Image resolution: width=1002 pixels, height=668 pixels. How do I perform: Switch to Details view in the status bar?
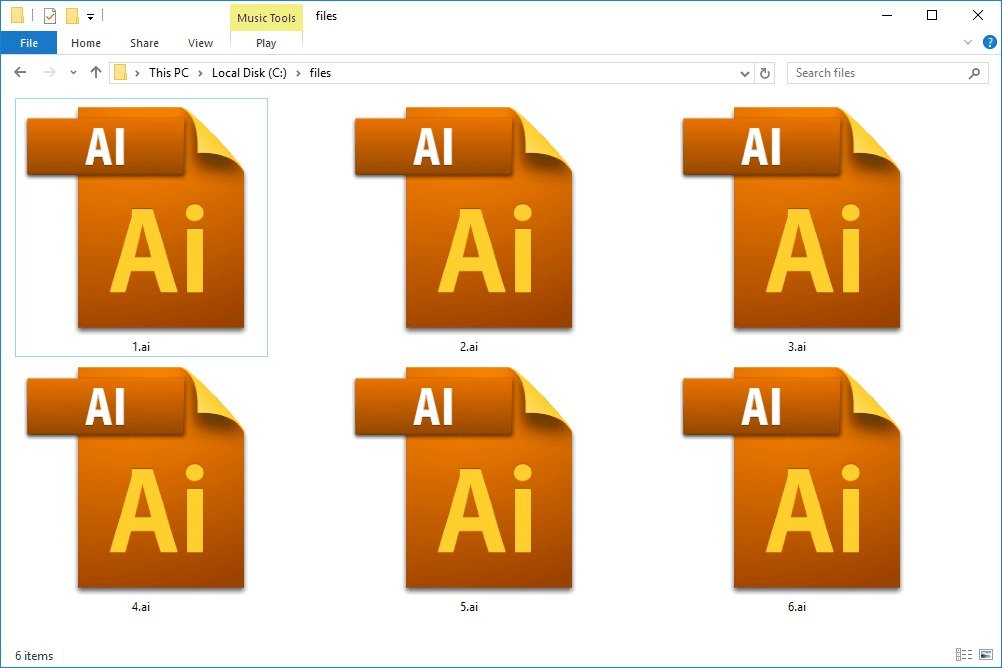pyautogui.click(x=964, y=655)
